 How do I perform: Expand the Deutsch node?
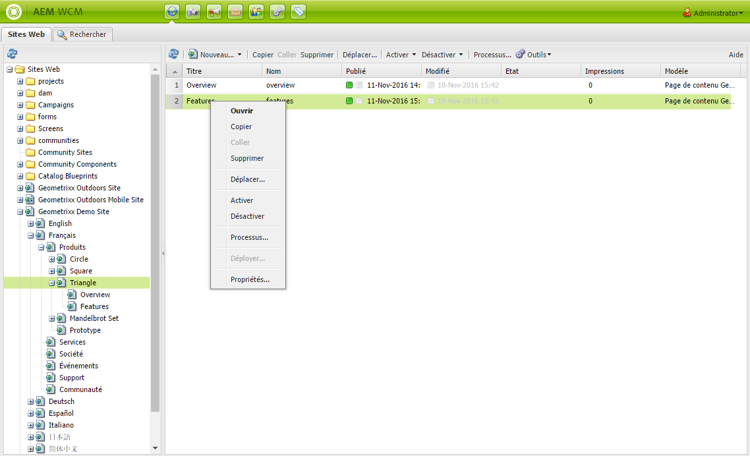point(31,401)
